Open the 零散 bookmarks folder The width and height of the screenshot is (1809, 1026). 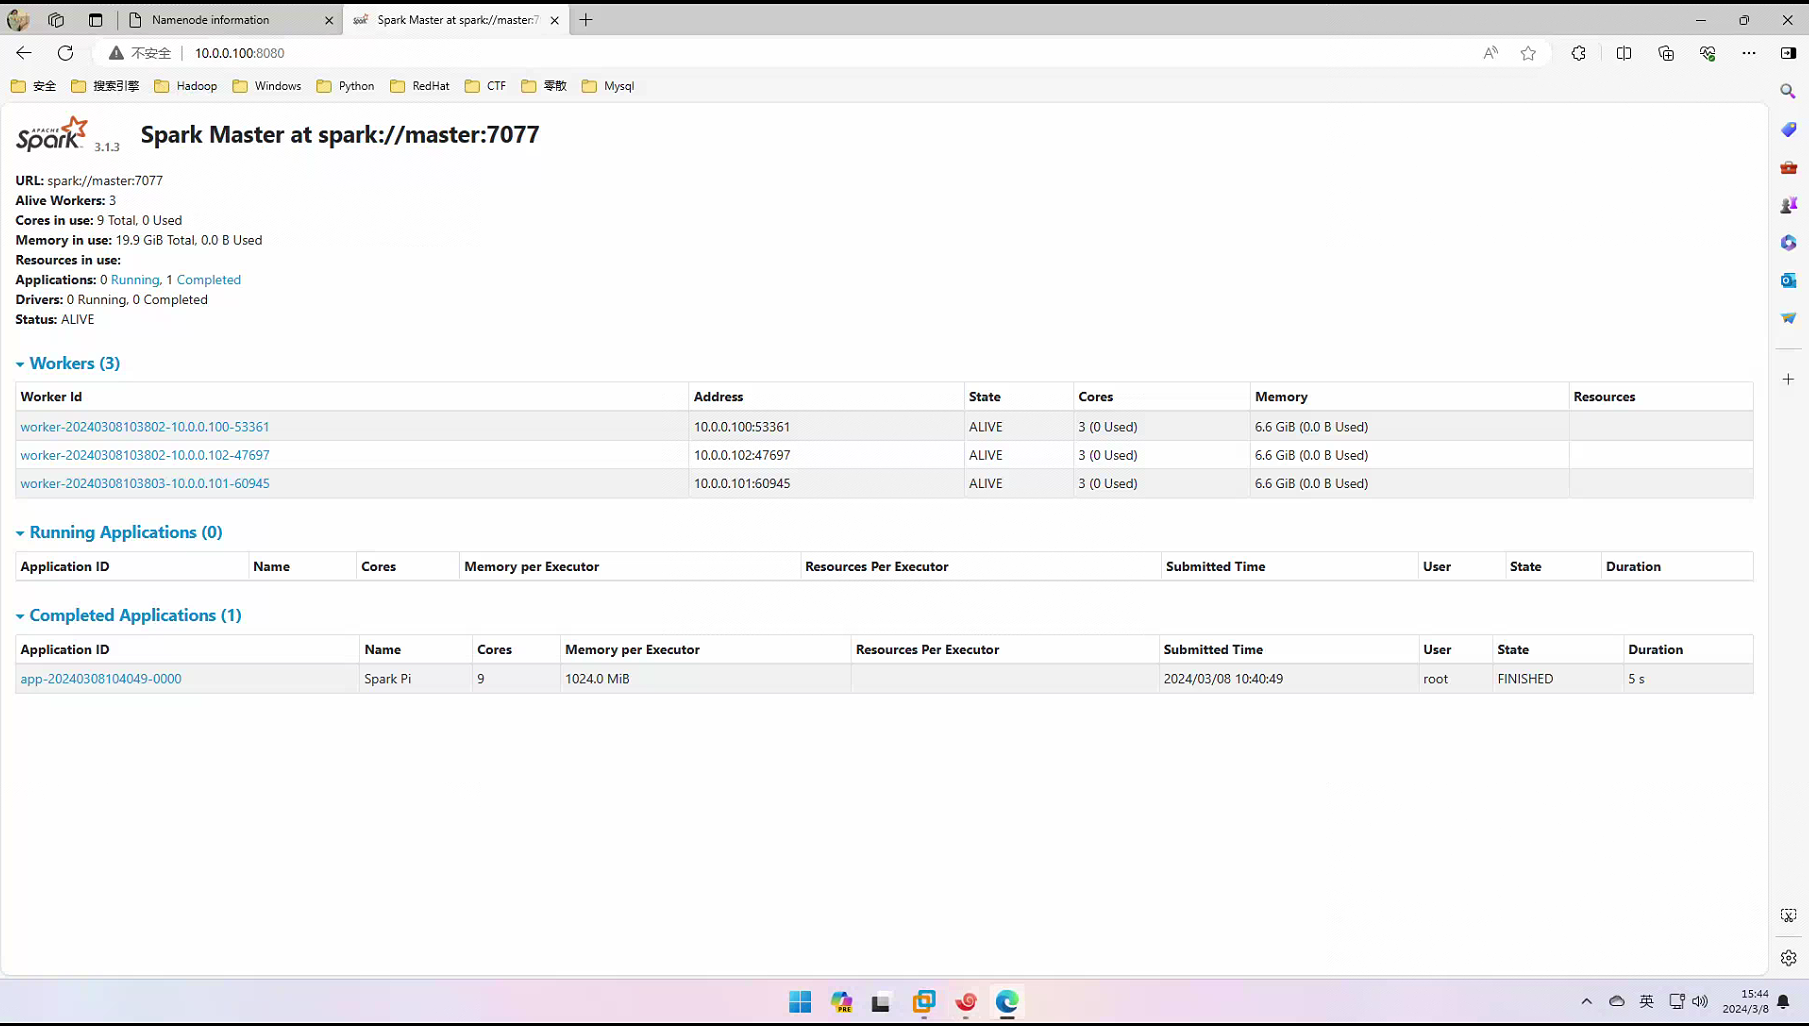(544, 86)
